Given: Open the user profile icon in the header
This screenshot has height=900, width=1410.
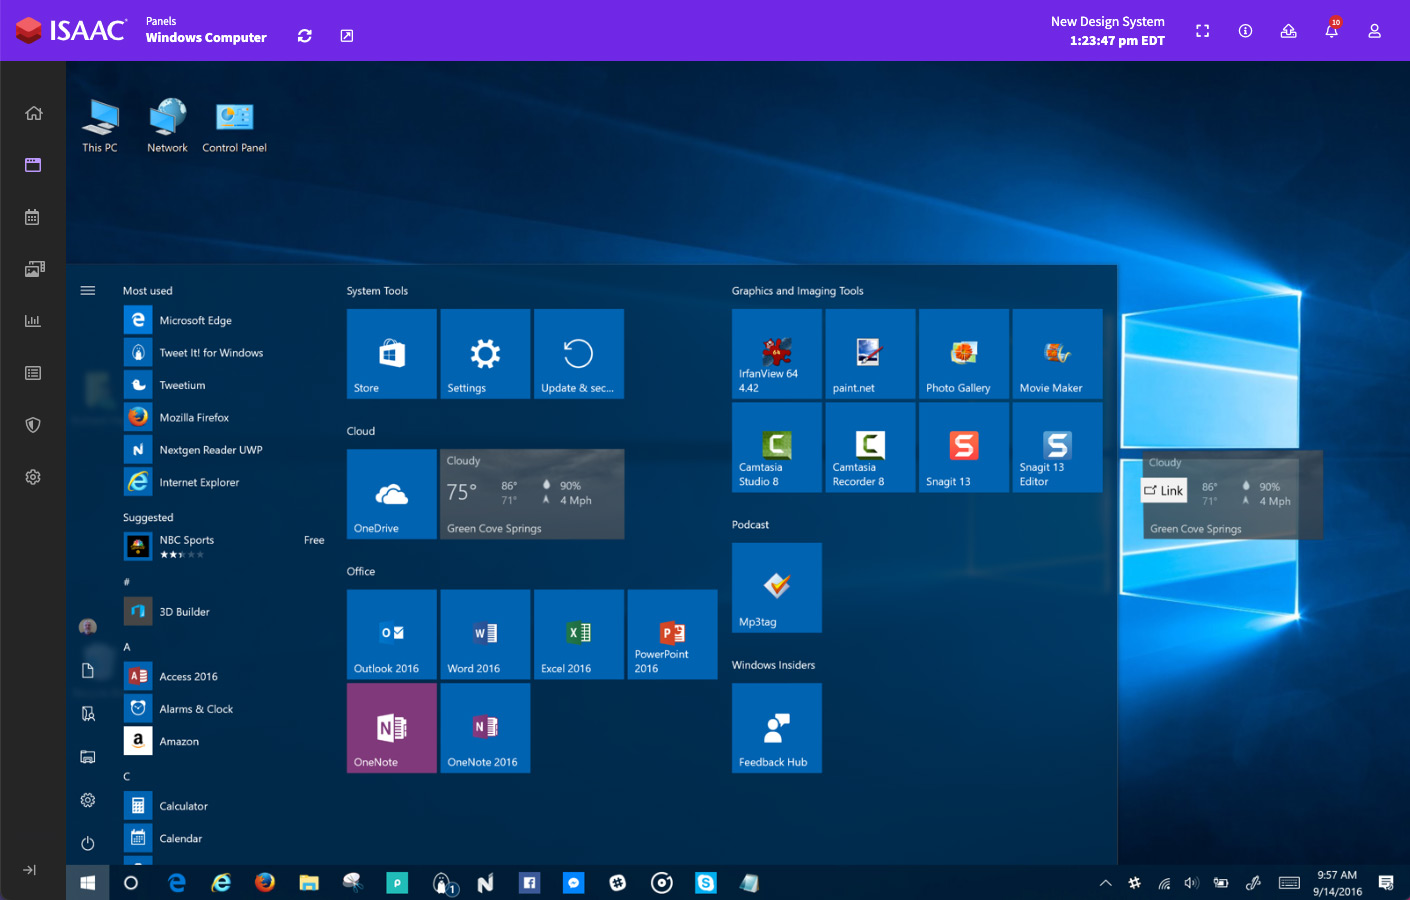Looking at the screenshot, I should tap(1375, 31).
